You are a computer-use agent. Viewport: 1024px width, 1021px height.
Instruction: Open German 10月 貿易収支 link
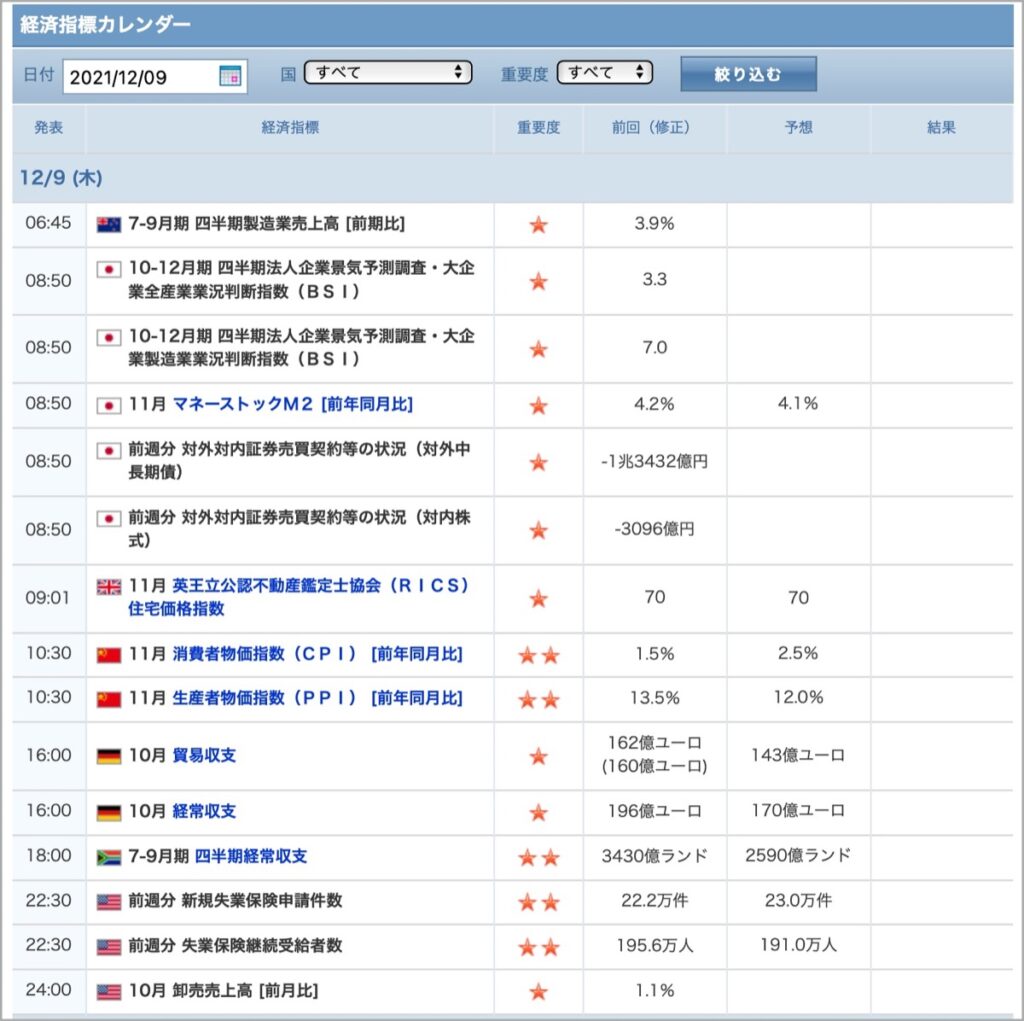tap(204, 755)
